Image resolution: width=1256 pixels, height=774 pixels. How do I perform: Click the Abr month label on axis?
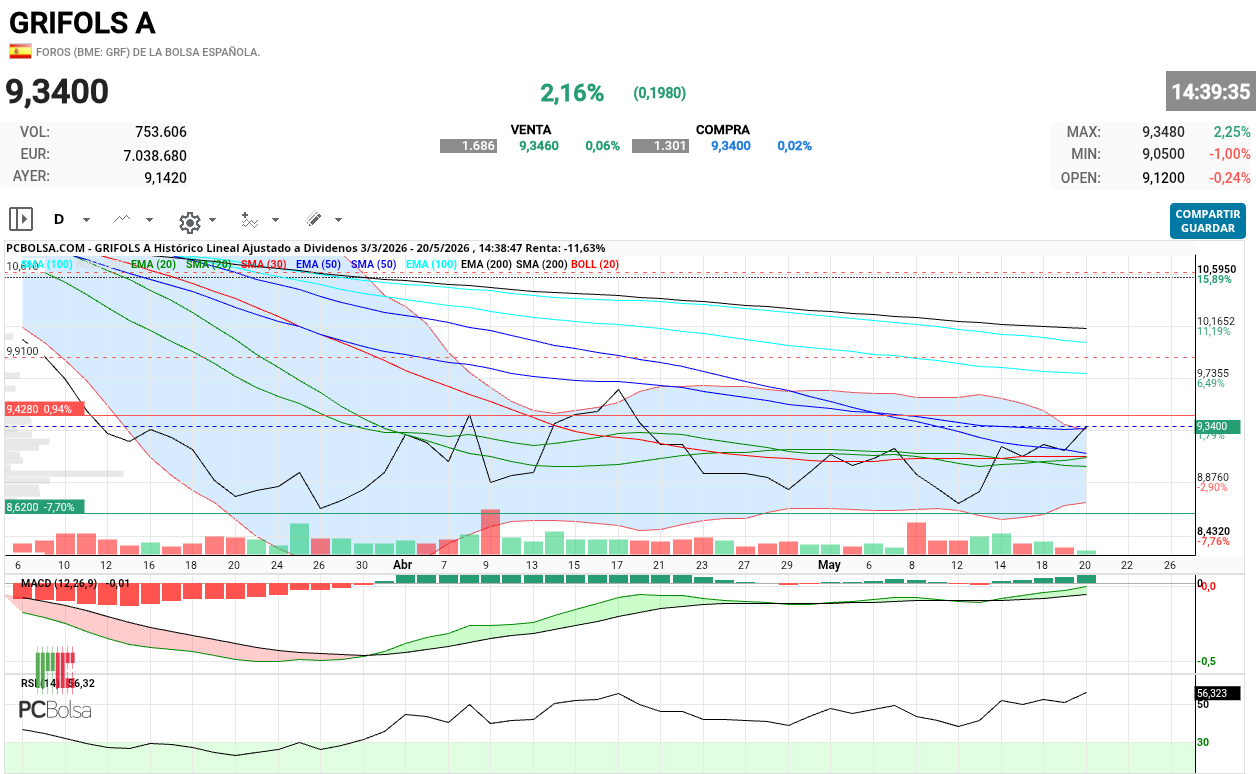(x=403, y=564)
